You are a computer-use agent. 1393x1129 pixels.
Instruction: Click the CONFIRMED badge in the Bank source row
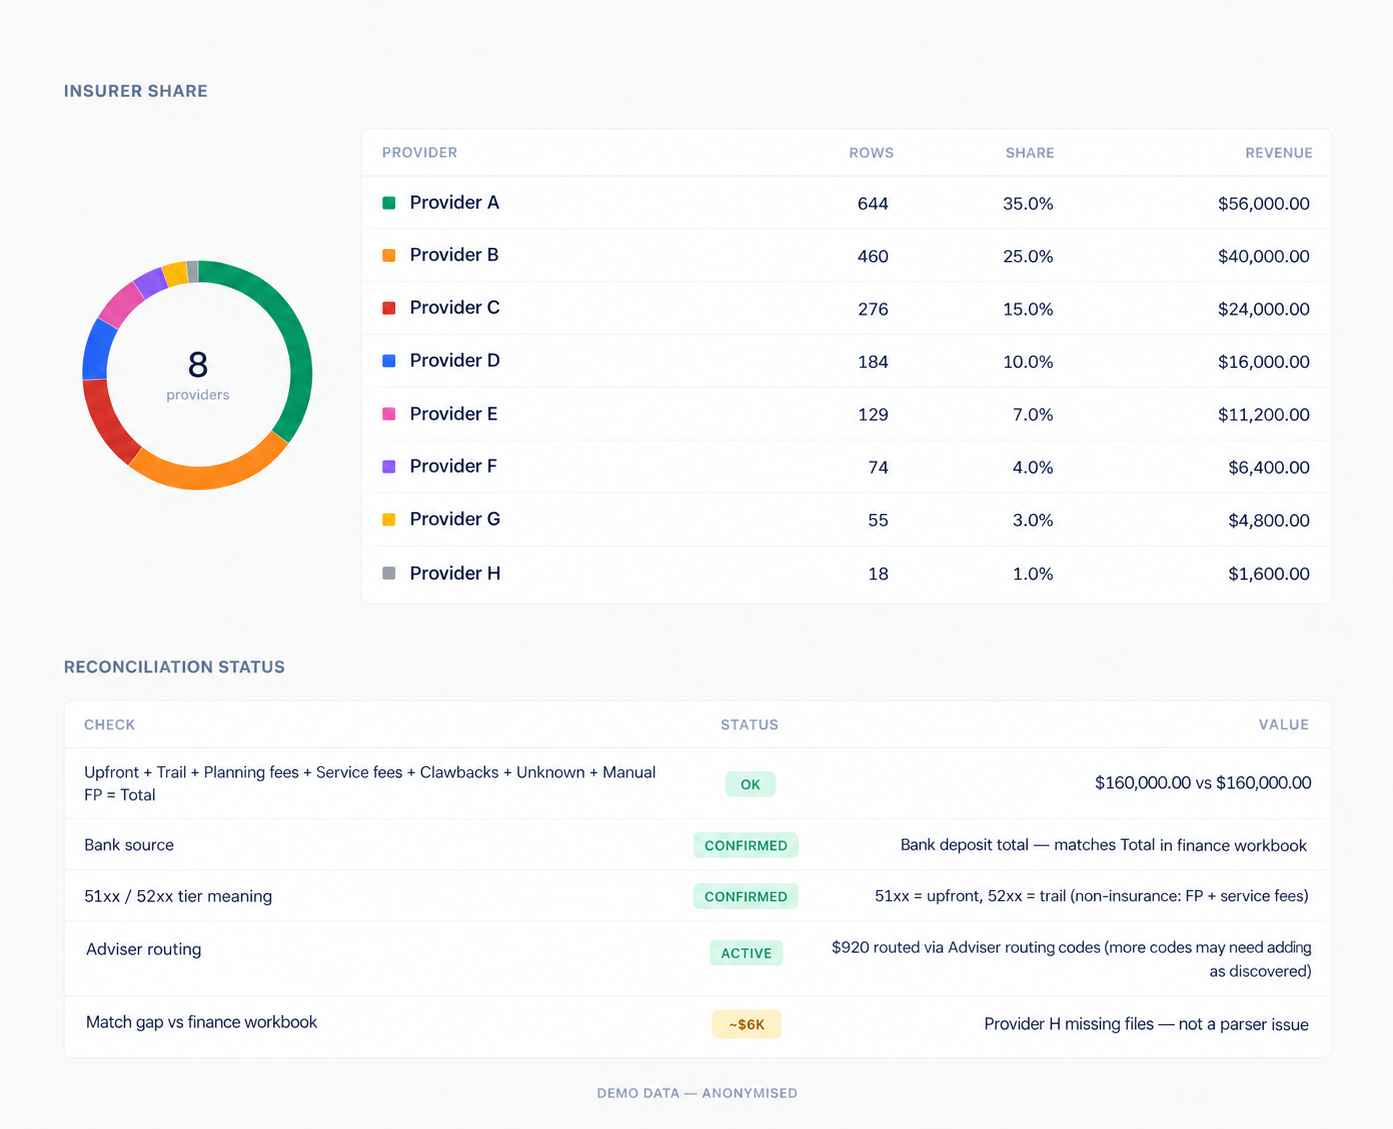(x=746, y=845)
